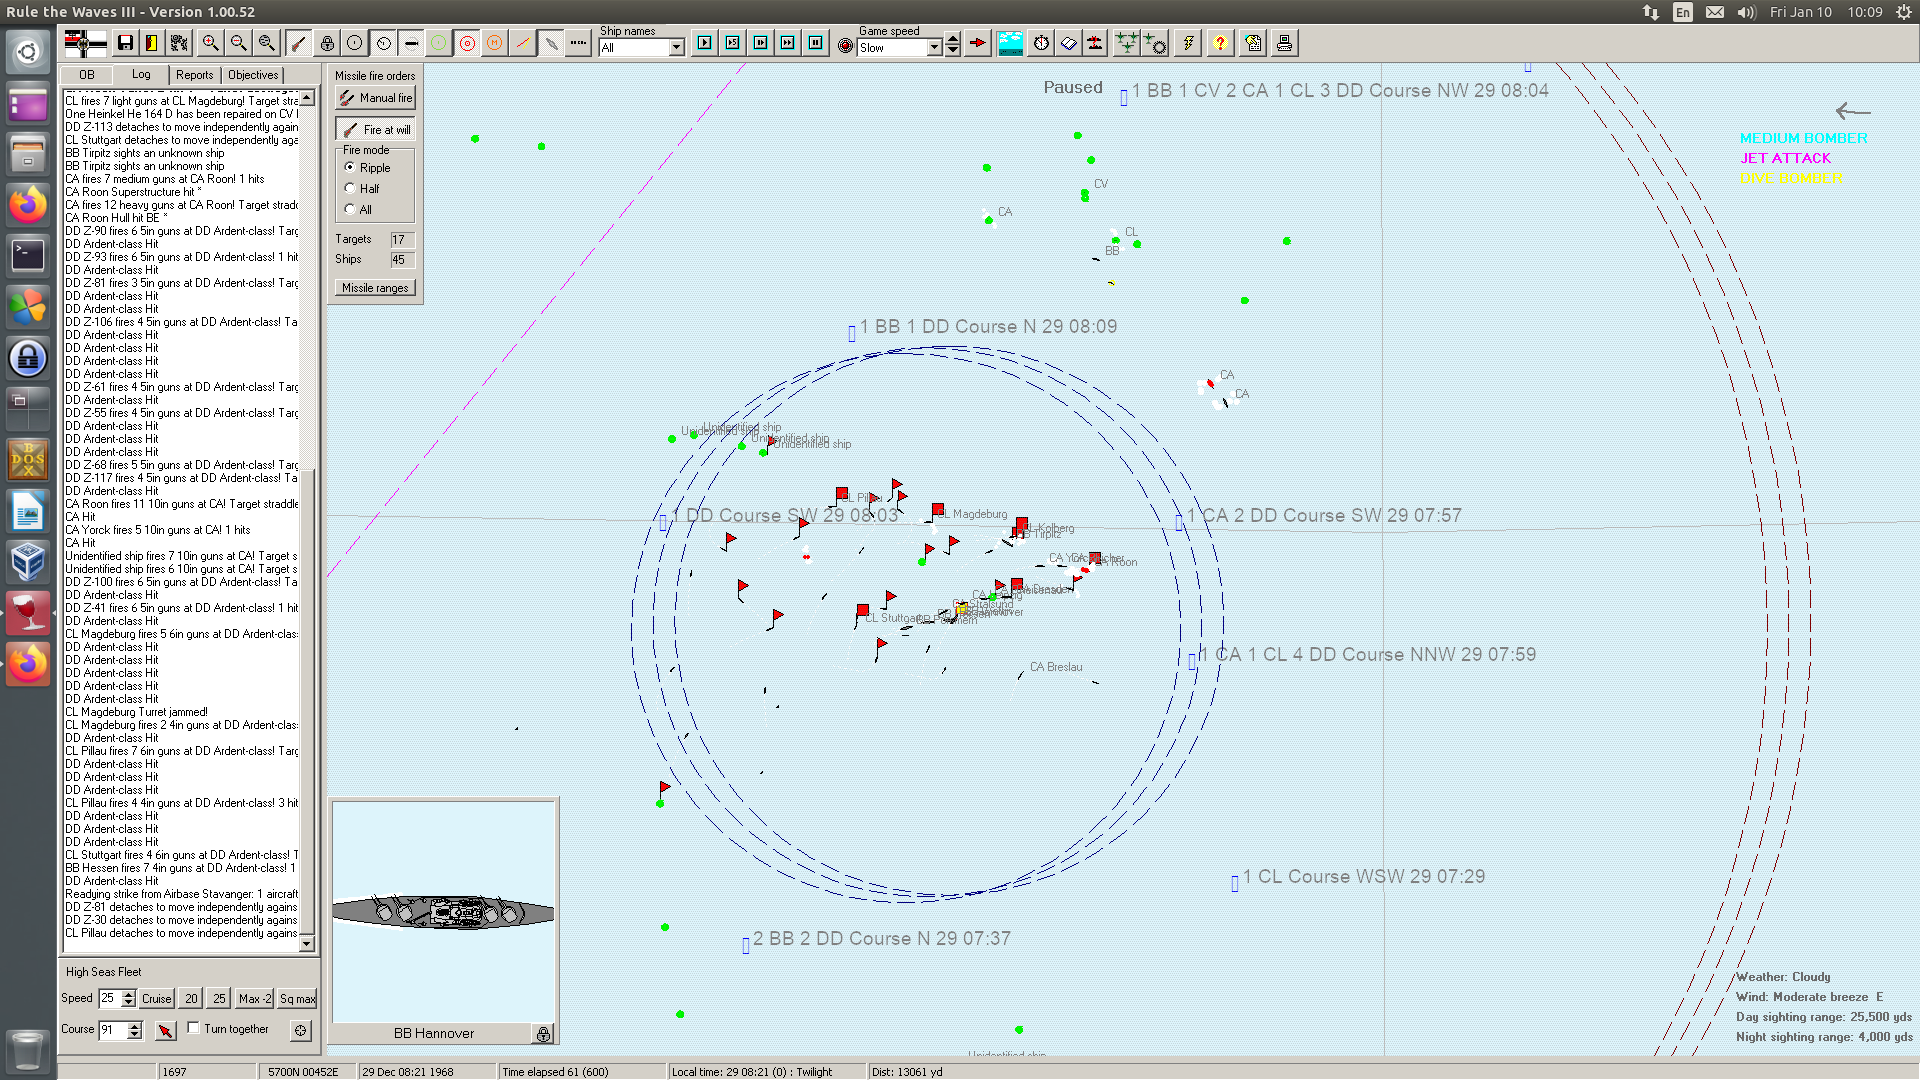
Task: Click the Missile ranges button
Action: [375, 288]
